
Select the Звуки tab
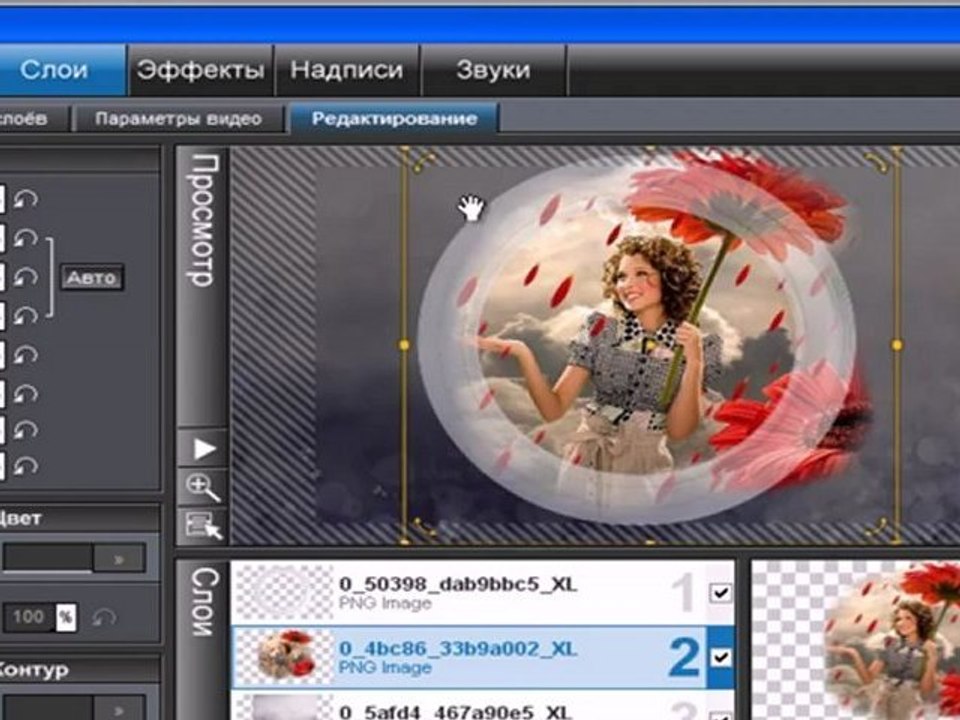pos(493,70)
